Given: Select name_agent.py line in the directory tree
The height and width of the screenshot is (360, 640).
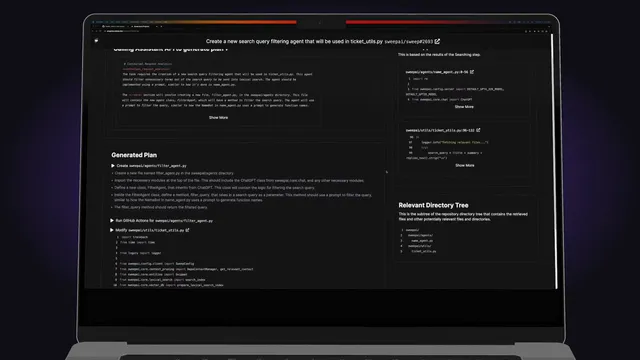Looking at the screenshot, I should [422, 241].
